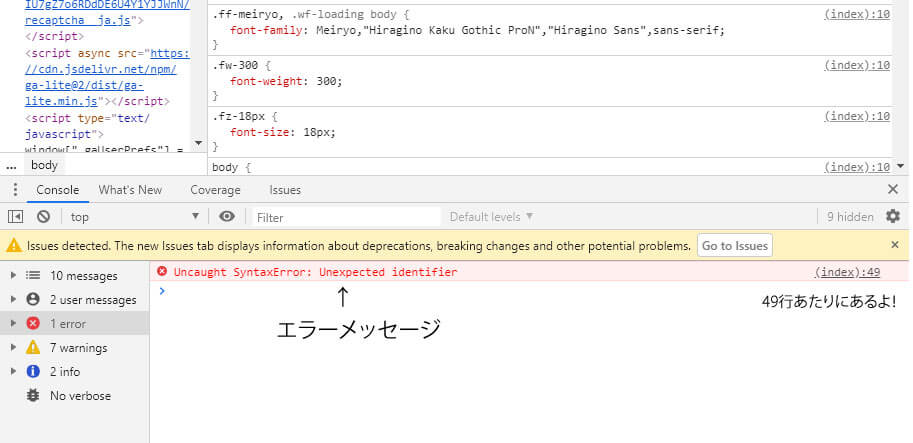Click body selector in Styles
The image size is (913, 443).
point(225,167)
